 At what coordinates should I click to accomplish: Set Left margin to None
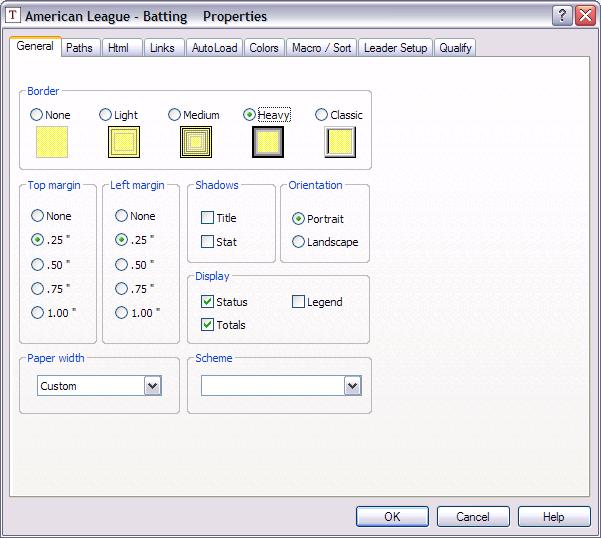click(x=121, y=216)
